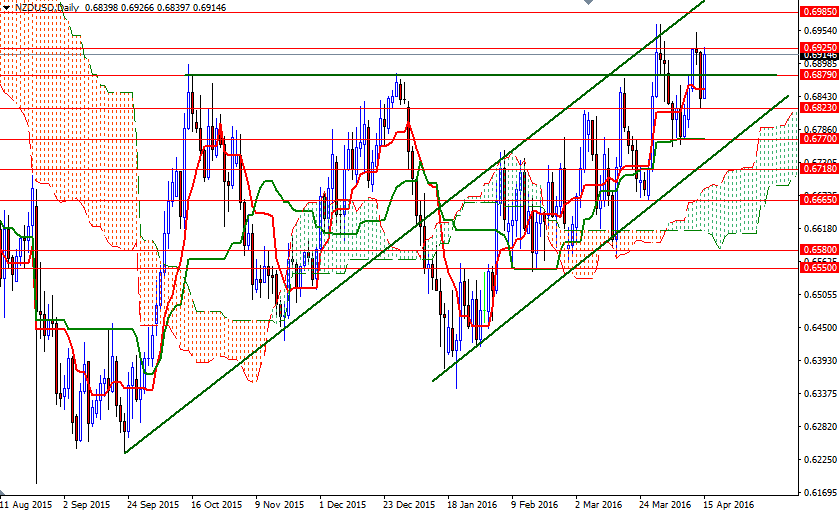
Task: Select the red 0.65500 price level label
Action: click(x=819, y=268)
